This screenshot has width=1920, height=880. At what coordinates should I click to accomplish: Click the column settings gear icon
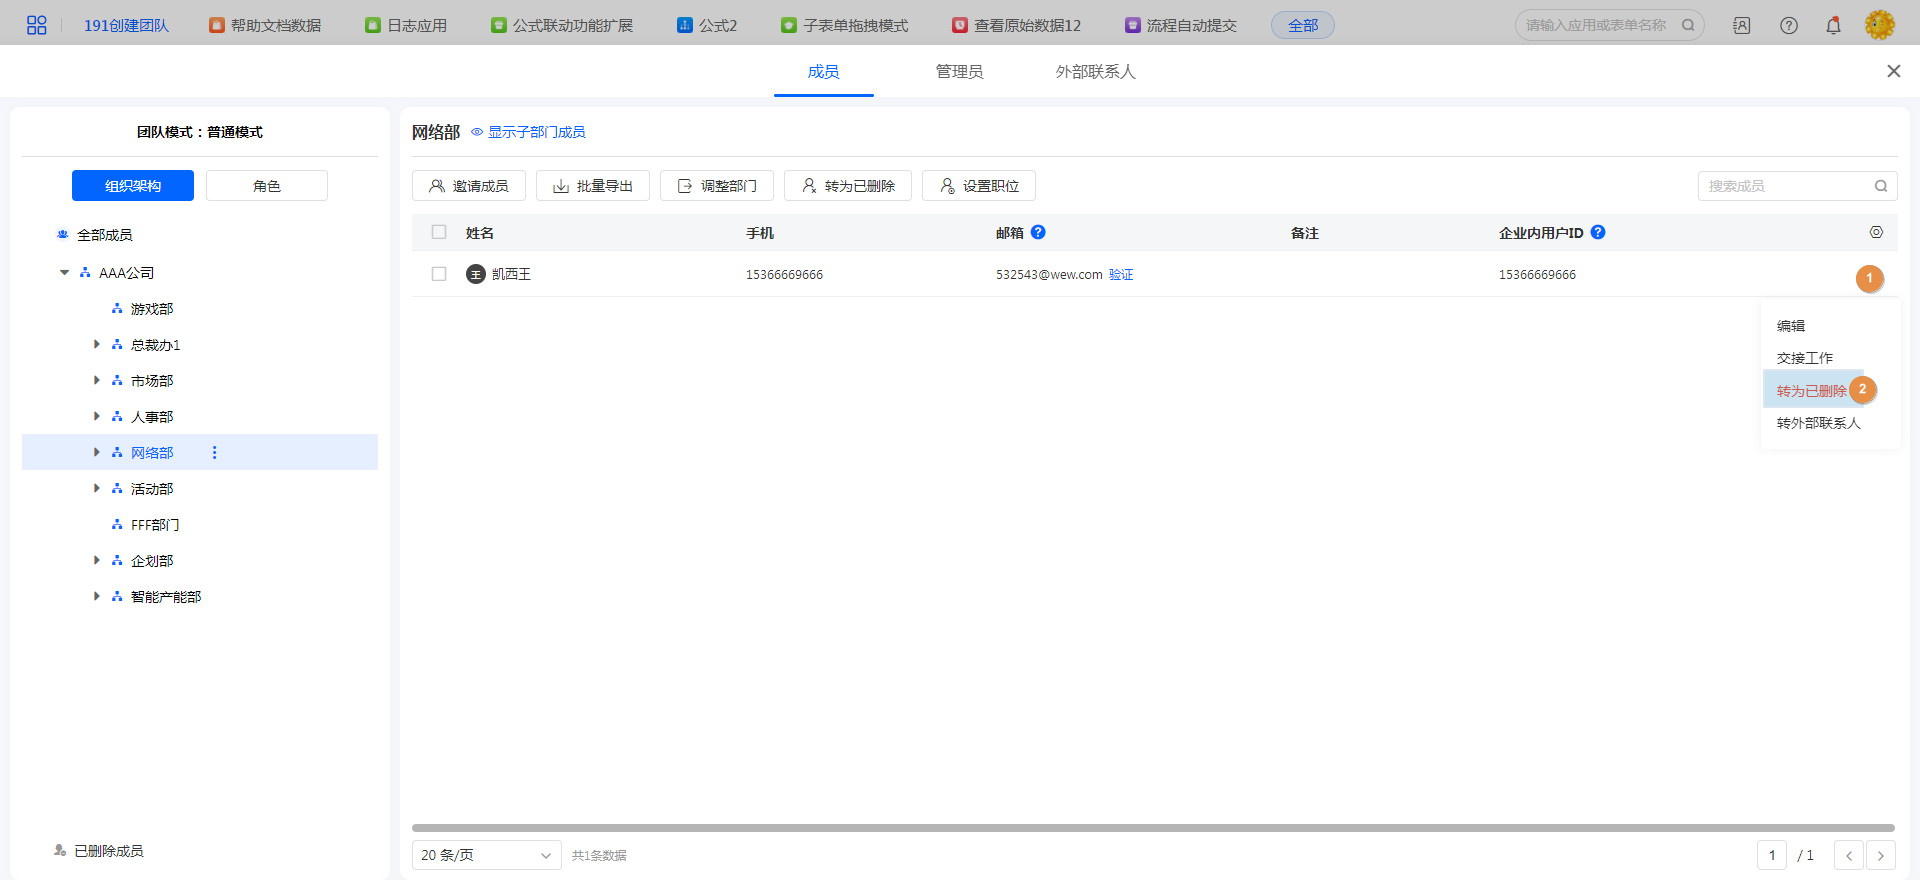point(1876,232)
